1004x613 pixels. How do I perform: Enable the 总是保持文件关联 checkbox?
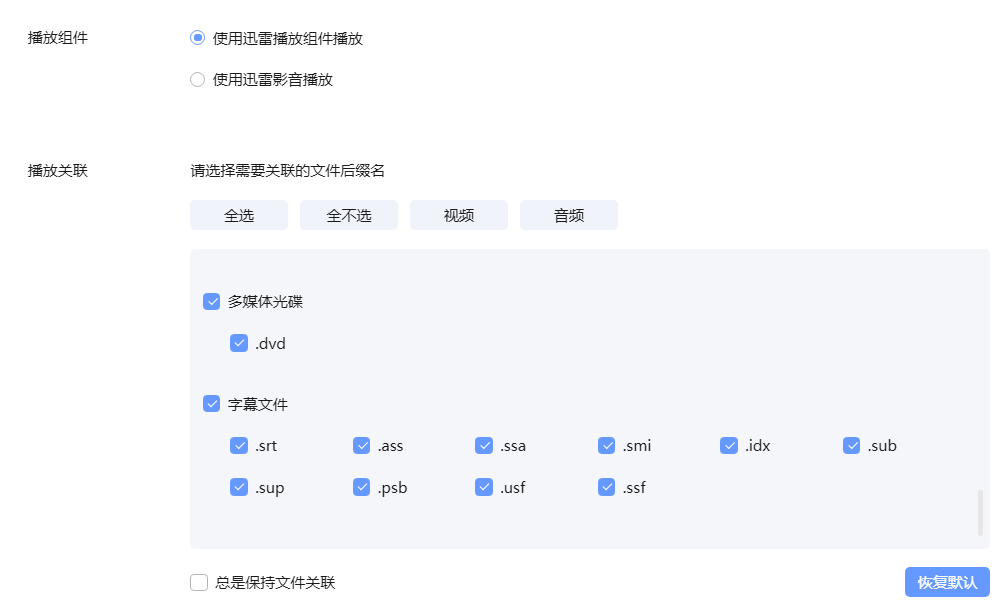click(x=198, y=582)
